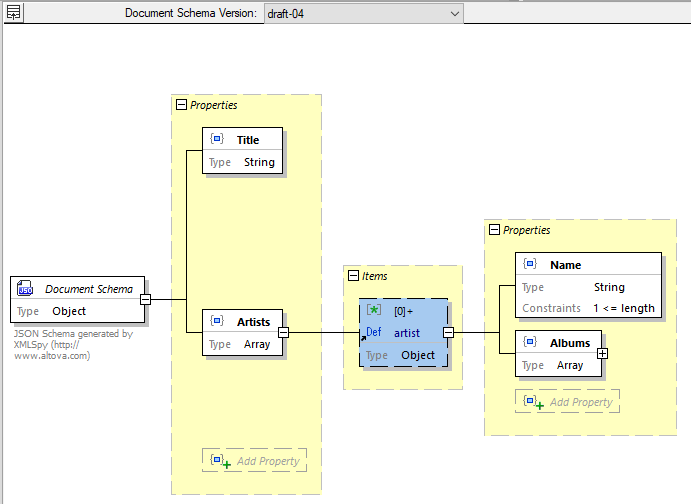Expand the Albums node

tap(603, 353)
